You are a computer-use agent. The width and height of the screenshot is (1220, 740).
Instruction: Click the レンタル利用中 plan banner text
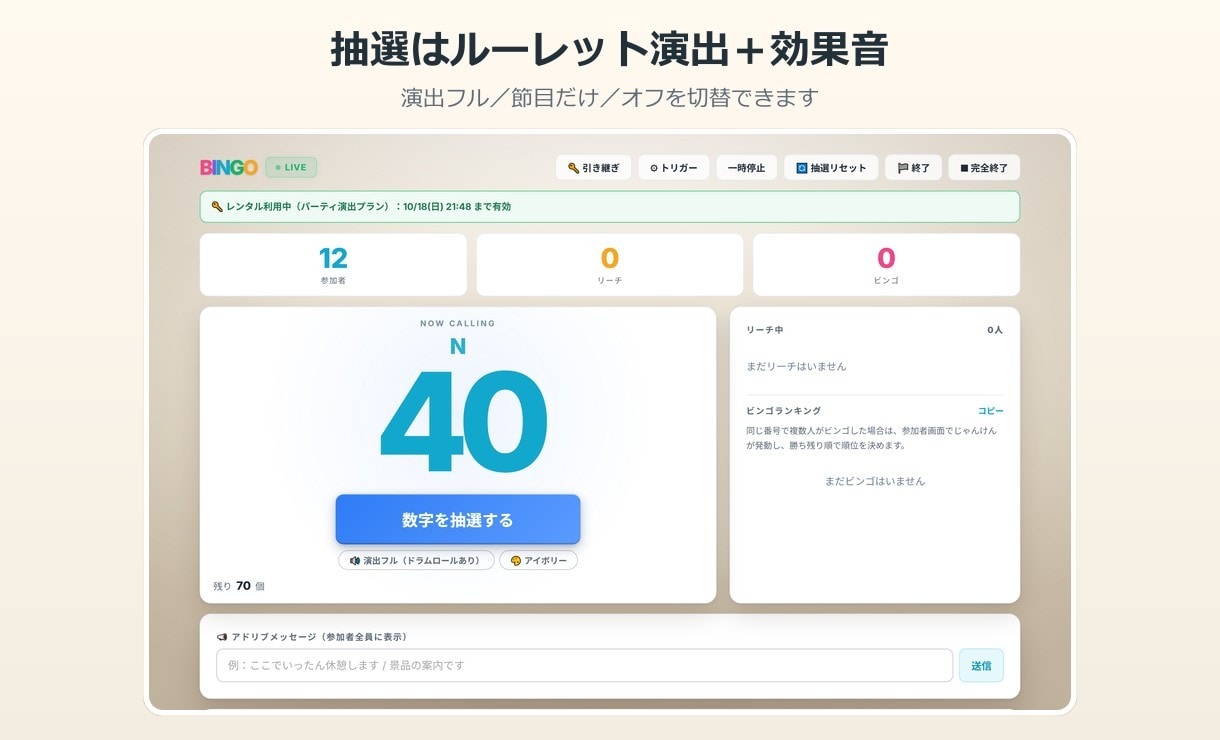(x=368, y=207)
